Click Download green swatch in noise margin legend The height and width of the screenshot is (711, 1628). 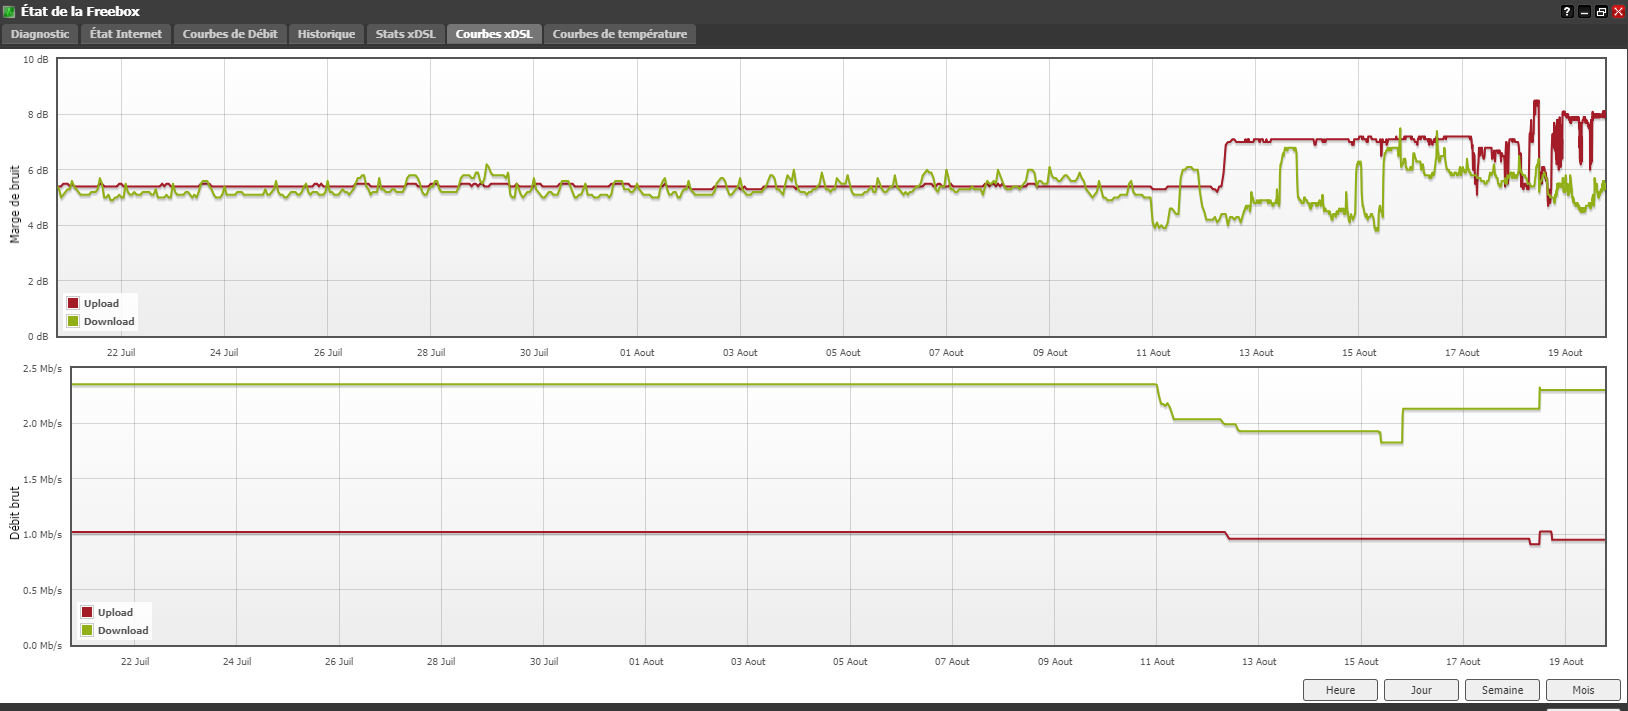point(72,321)
